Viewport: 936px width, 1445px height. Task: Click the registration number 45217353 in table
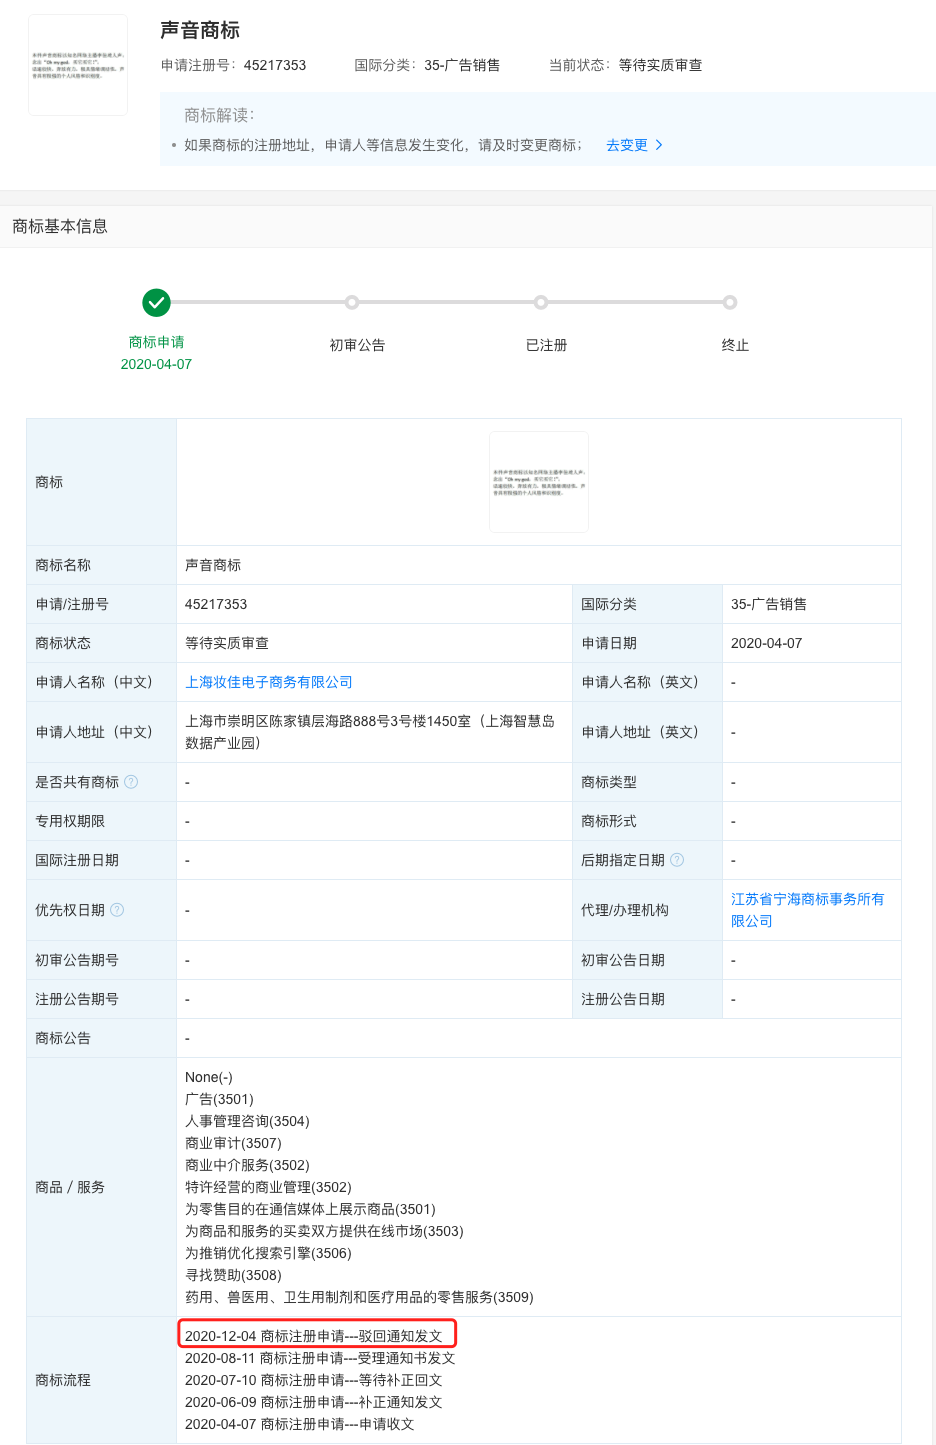coord(216,604)
